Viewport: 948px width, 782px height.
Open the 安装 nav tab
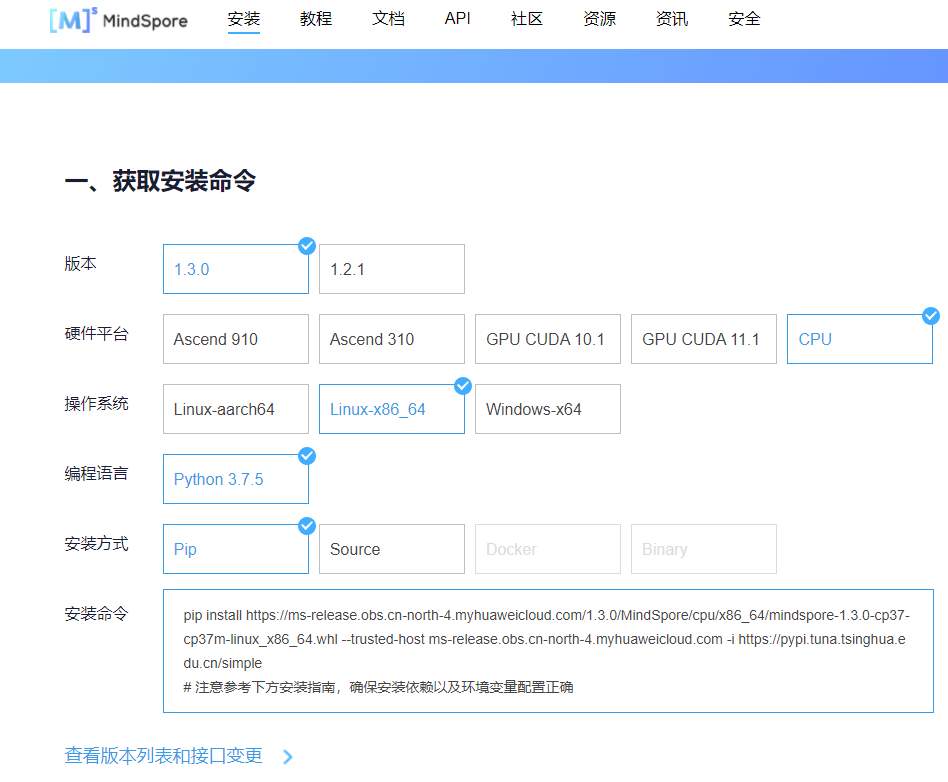[x=244, y=19]
